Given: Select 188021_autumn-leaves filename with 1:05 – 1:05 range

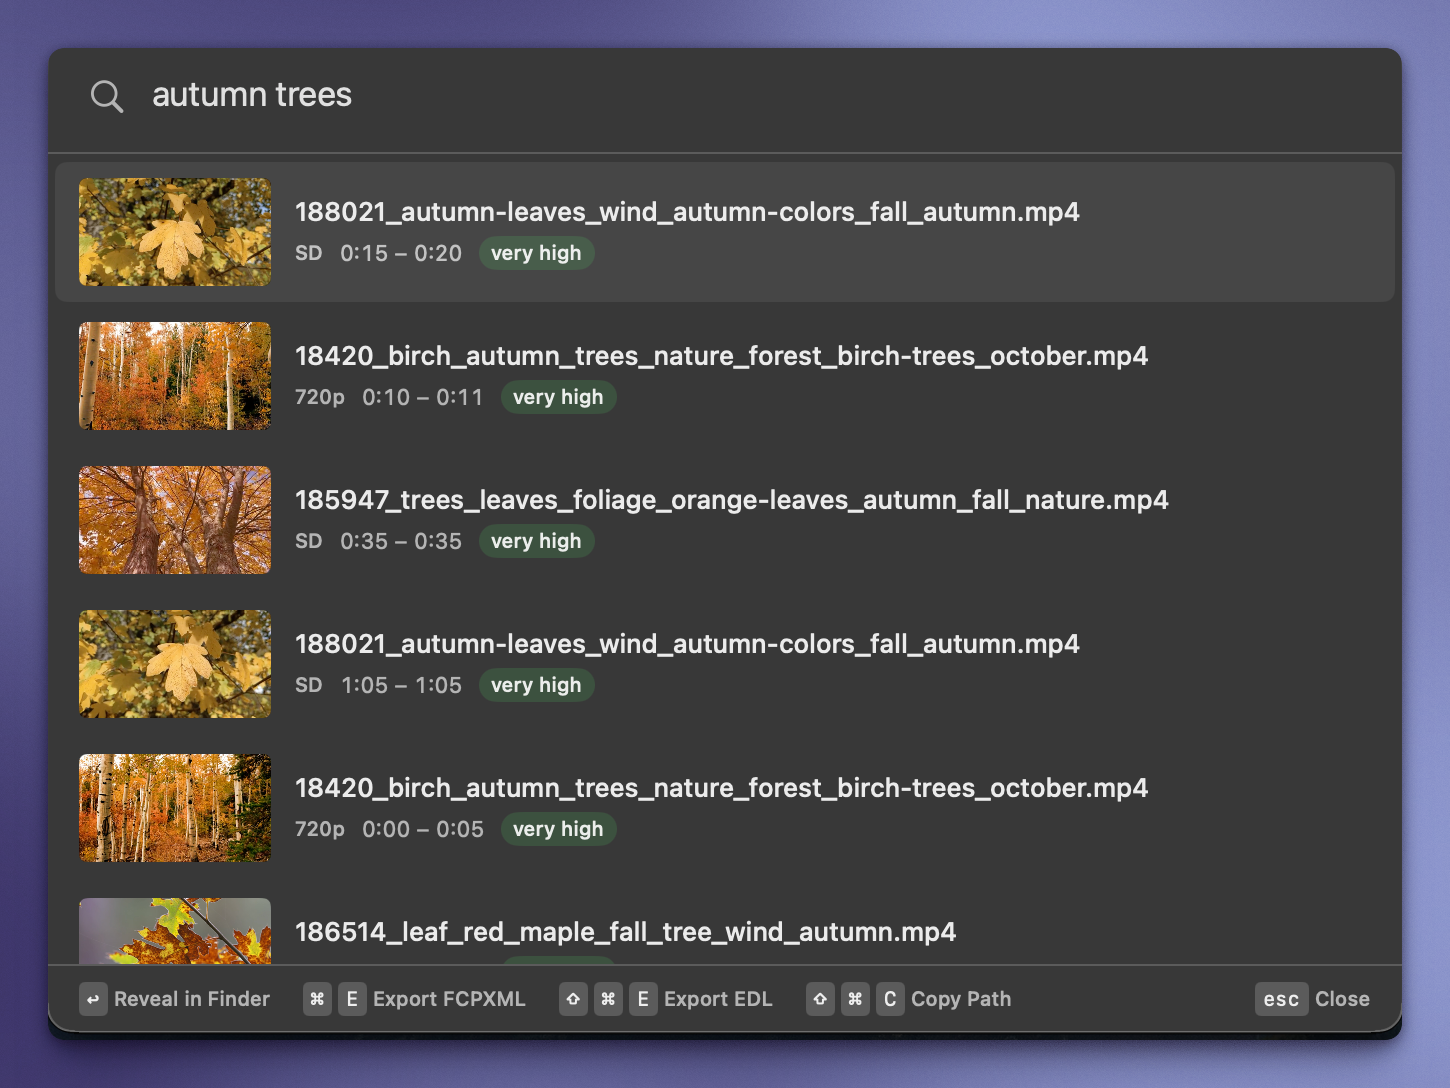Looking at the screenshot, I should (x=687, y=644).
